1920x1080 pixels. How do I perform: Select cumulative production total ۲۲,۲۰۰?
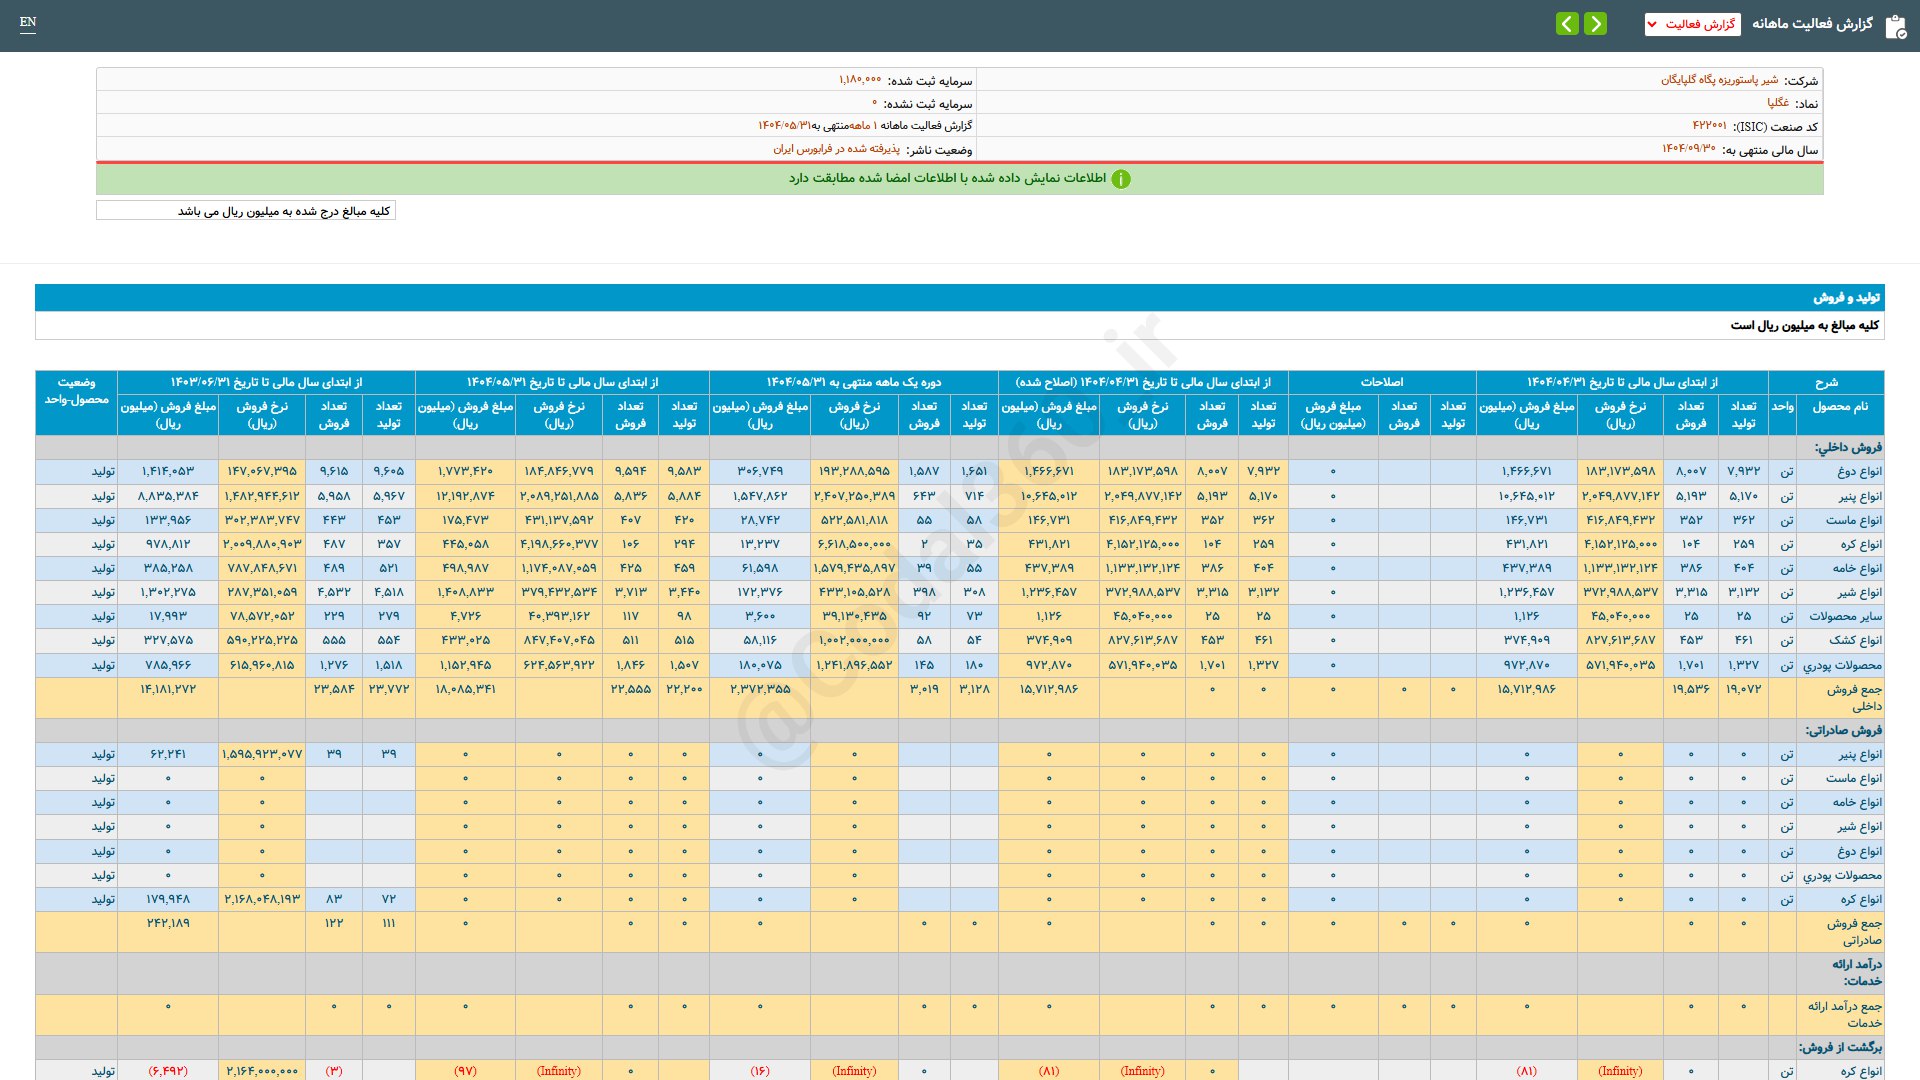(684, 689)
